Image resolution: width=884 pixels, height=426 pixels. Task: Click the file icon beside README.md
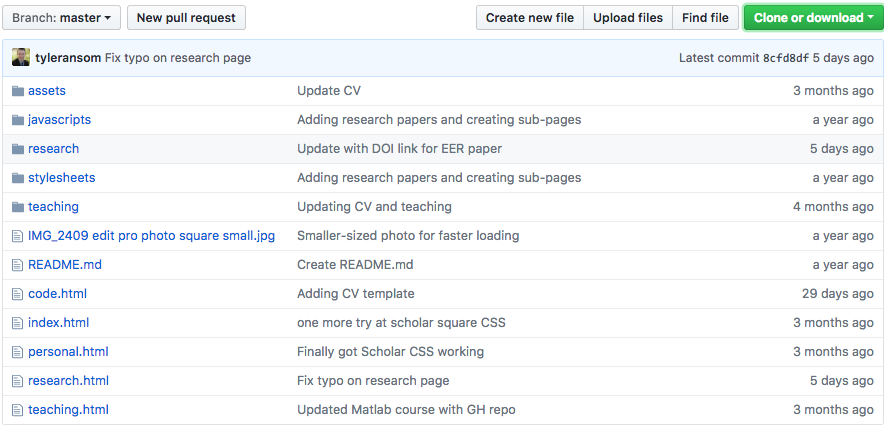pyautogui.click(x=17, y=265)
